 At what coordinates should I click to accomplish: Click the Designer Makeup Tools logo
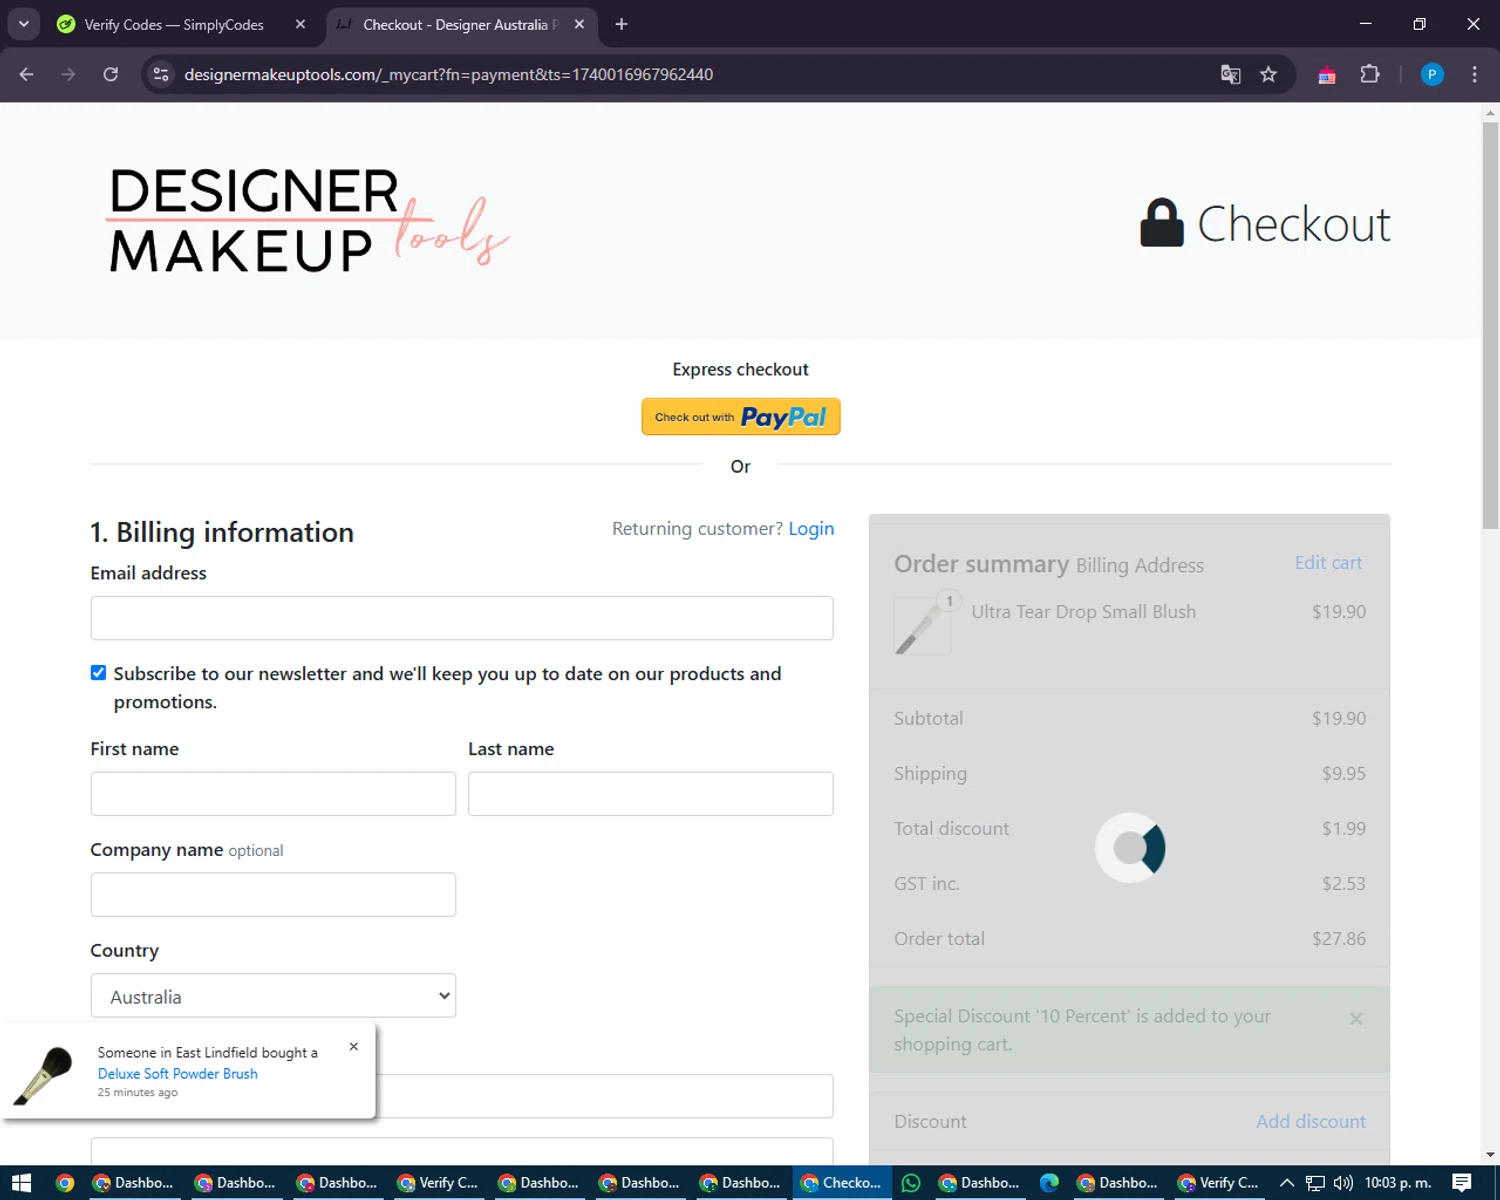point(309,220)
